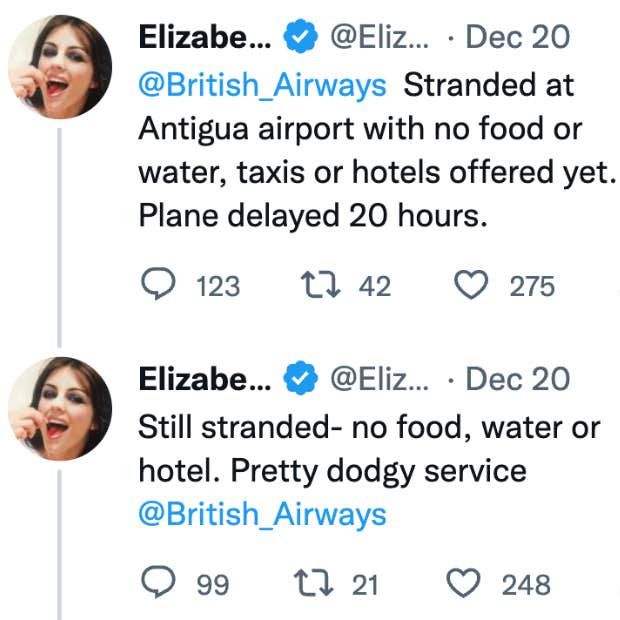Open the Dec 20 timestamp of the 'Still stranded' tweet

coord(518,380)
